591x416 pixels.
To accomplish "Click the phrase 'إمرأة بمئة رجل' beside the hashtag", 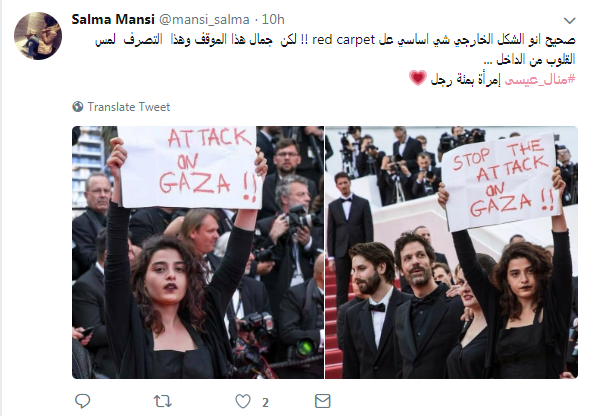I will [465, 80].
